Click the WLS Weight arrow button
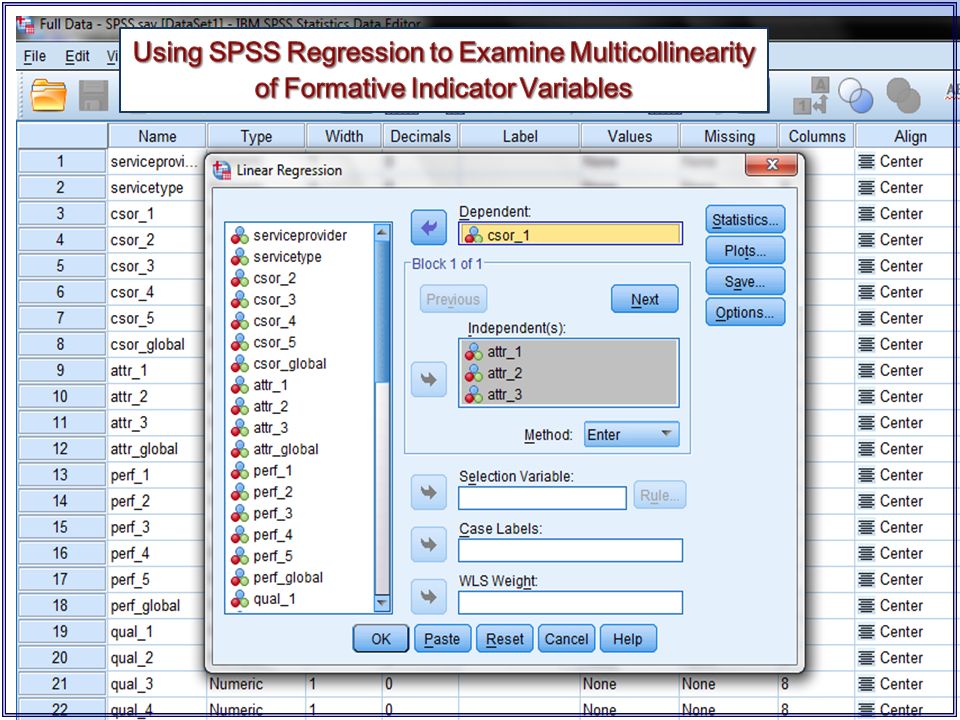Viewport: 960px width, 720px height. point(429,596)
